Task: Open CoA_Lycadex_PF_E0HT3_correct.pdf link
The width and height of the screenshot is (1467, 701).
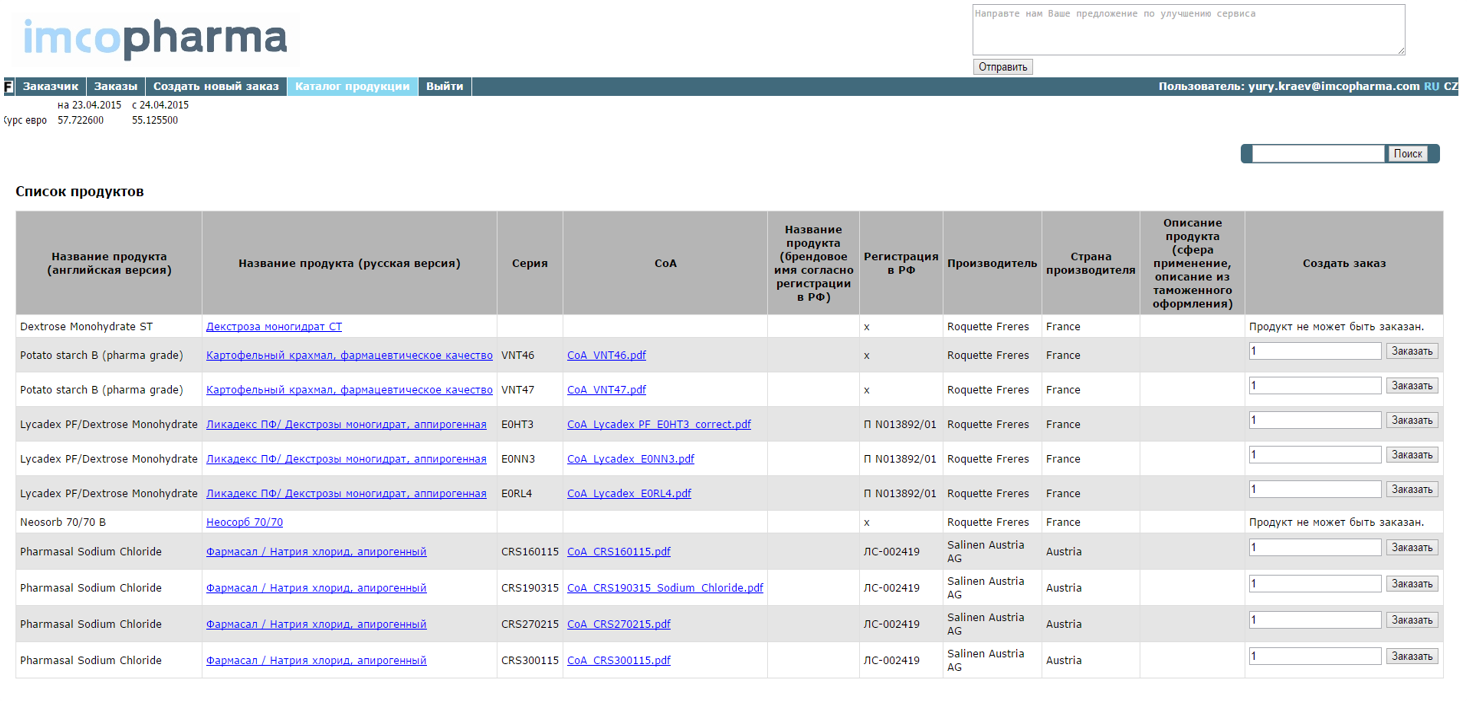Action: (658, 425)
